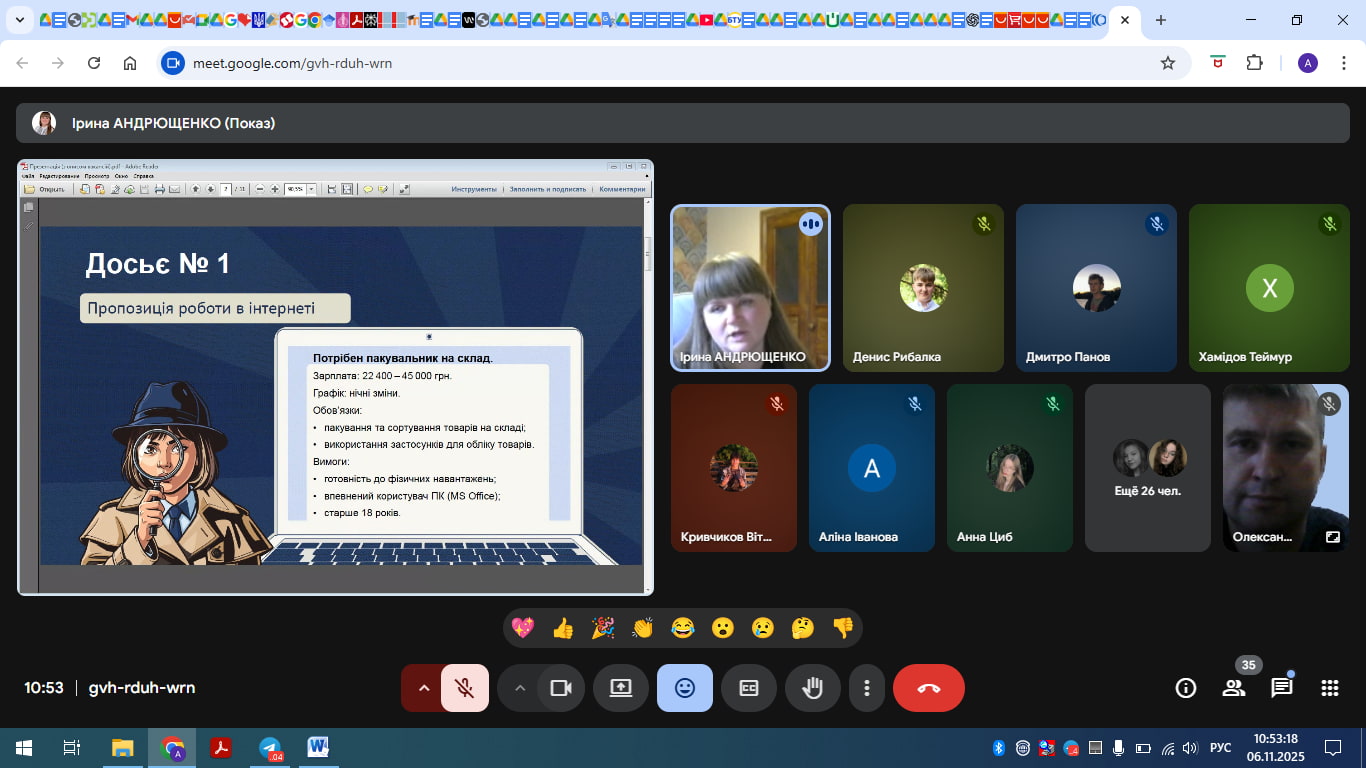The height and width of the screenshot is (768, 1366).
Task: Unmute the microphone
Action: click(464, 688)
